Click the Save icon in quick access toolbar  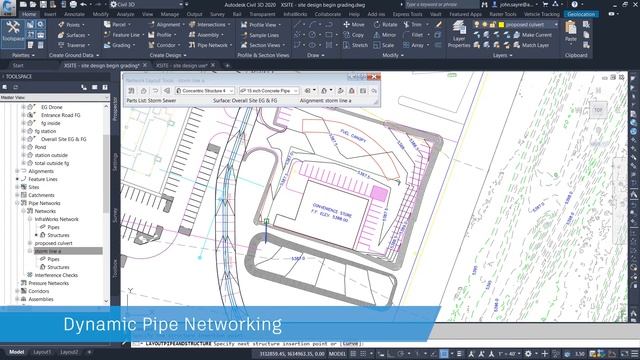click(43, 4)
